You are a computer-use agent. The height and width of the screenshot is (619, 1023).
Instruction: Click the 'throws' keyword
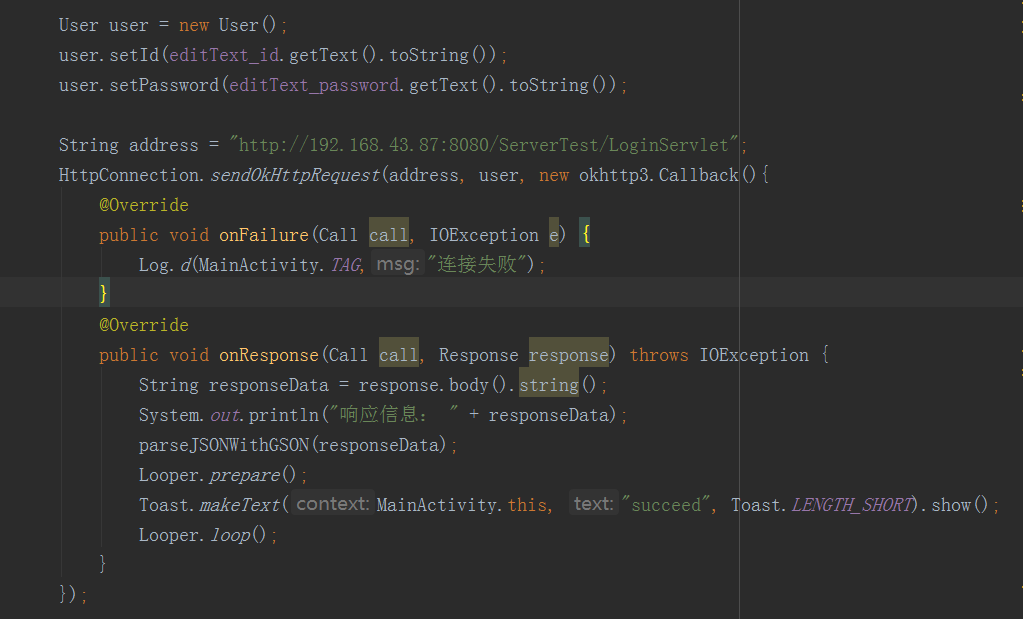(659, 355)
